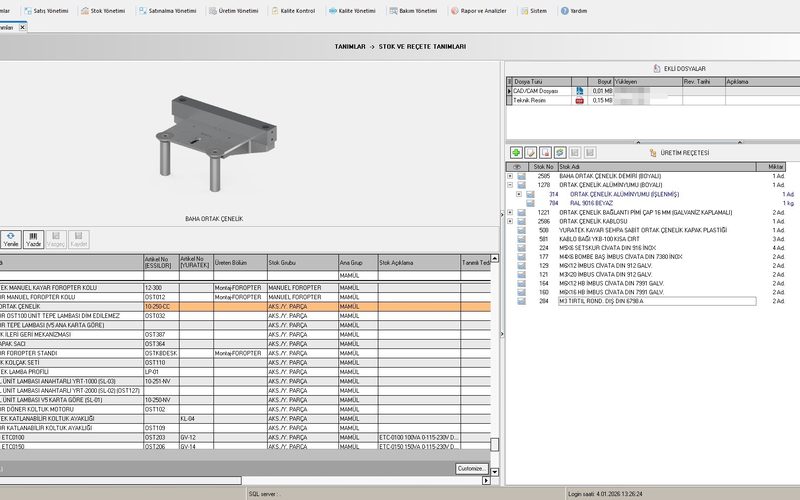Click the eye icon column header in recipe
The width and height of the screenshot is (800, 500).
click(517, 167)
